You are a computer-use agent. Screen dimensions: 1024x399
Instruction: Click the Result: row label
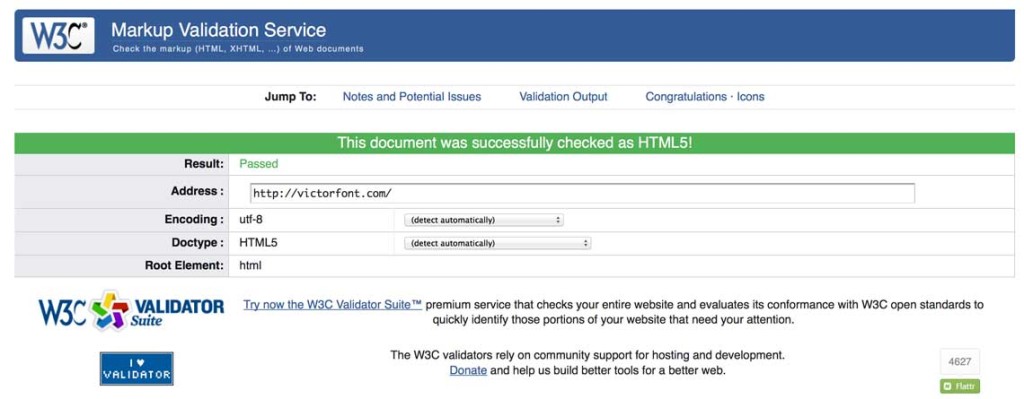coord(204,164)
